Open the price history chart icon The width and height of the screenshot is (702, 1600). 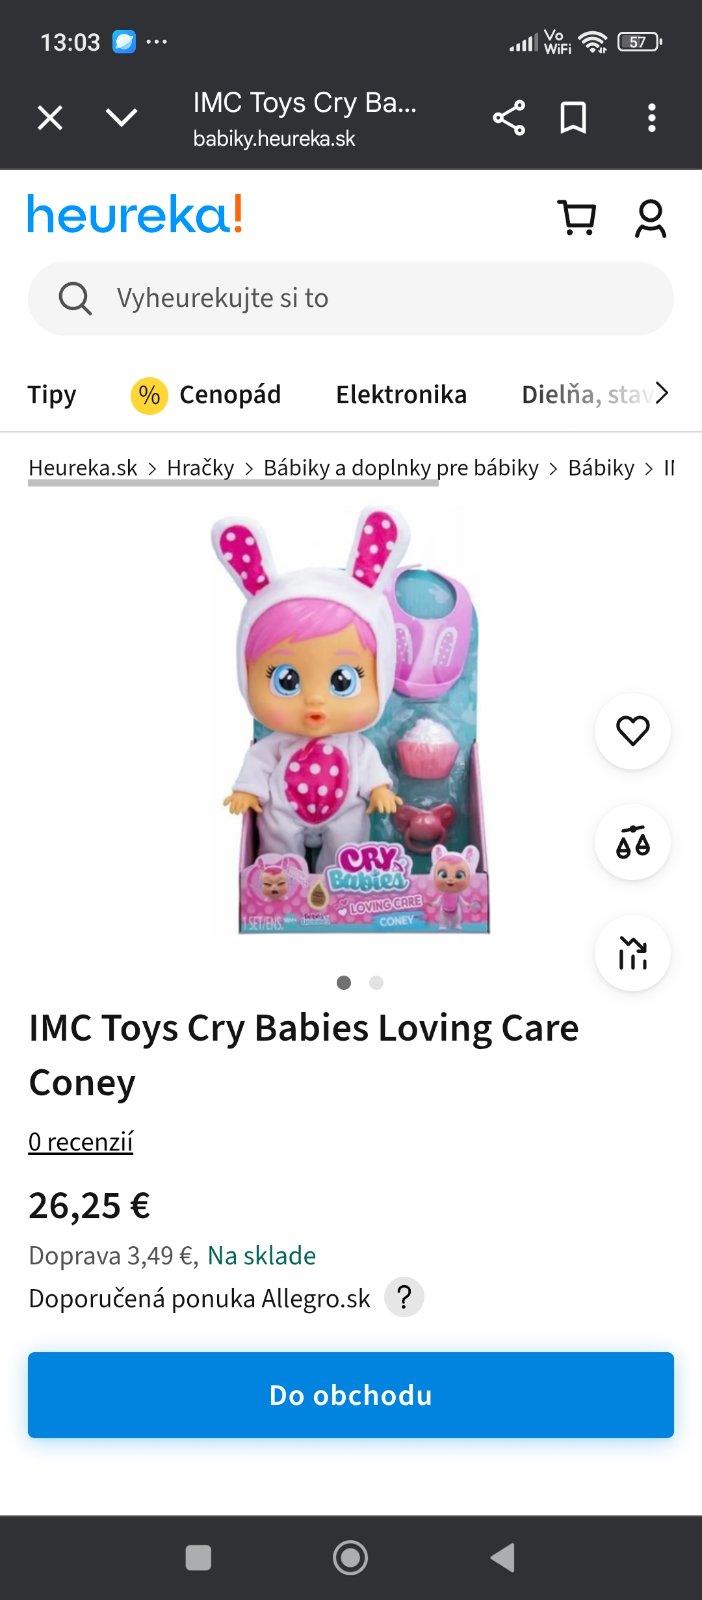632,953
